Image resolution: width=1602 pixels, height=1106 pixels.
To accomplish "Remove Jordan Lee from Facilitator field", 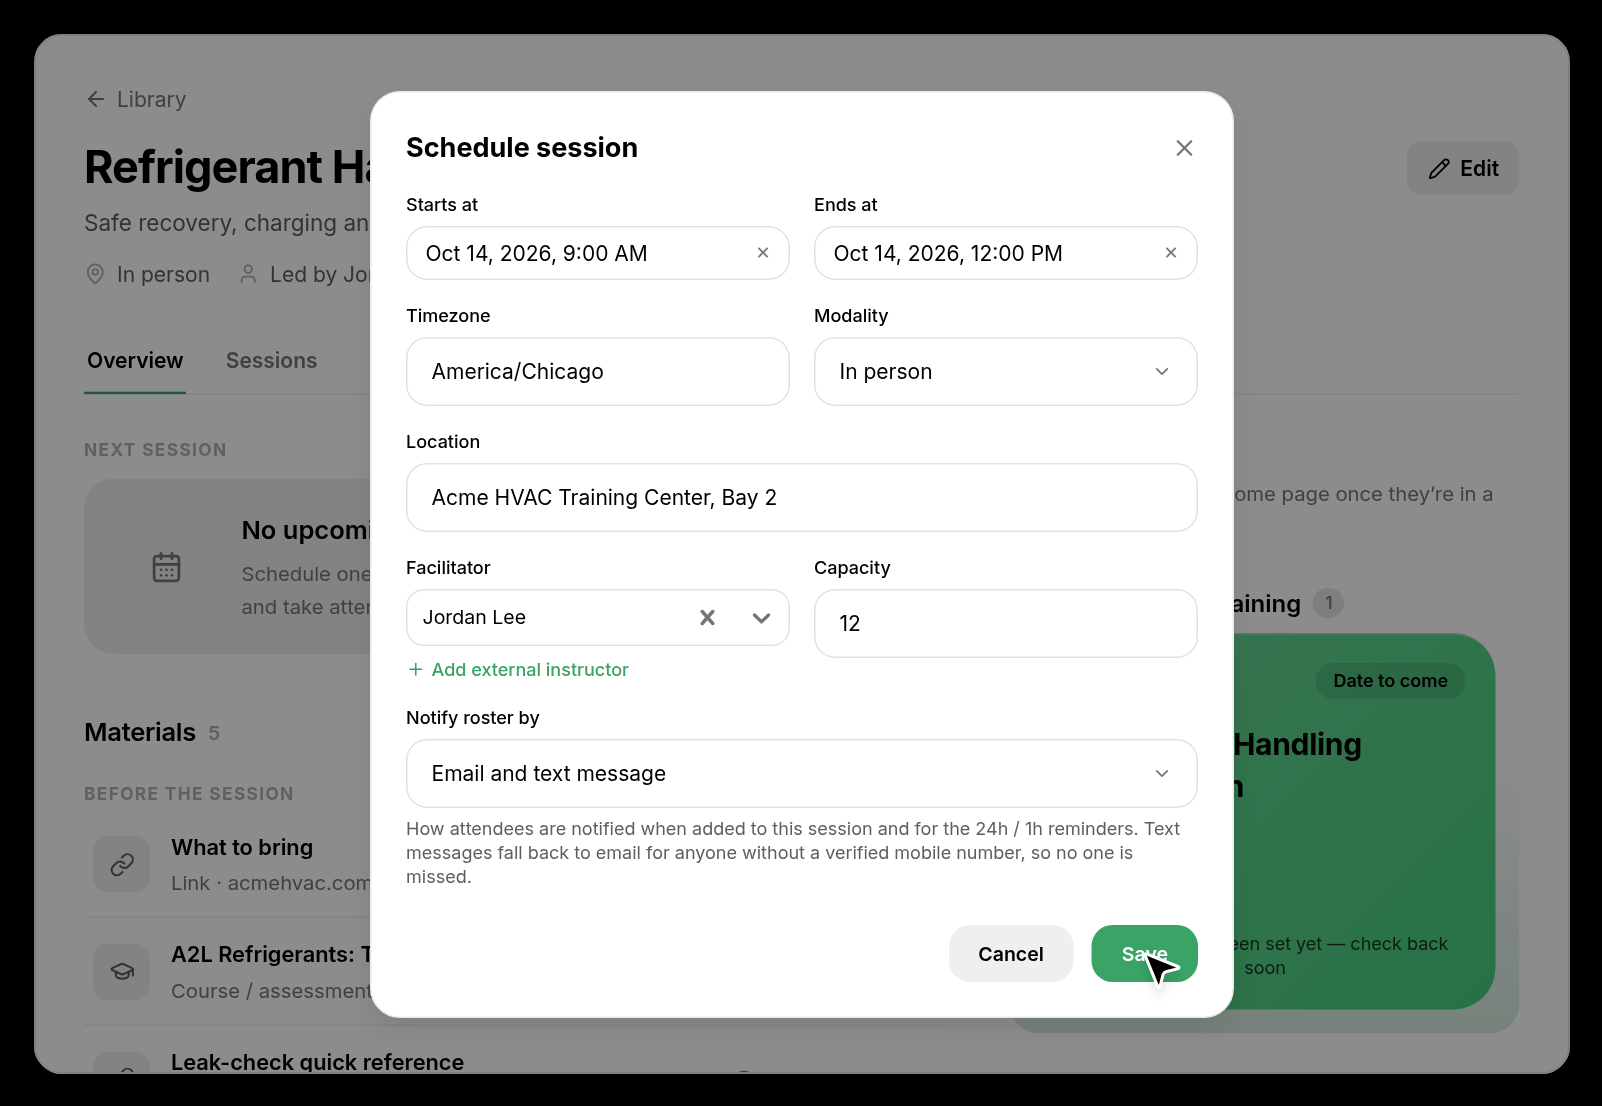I will (x=707, y=618).
